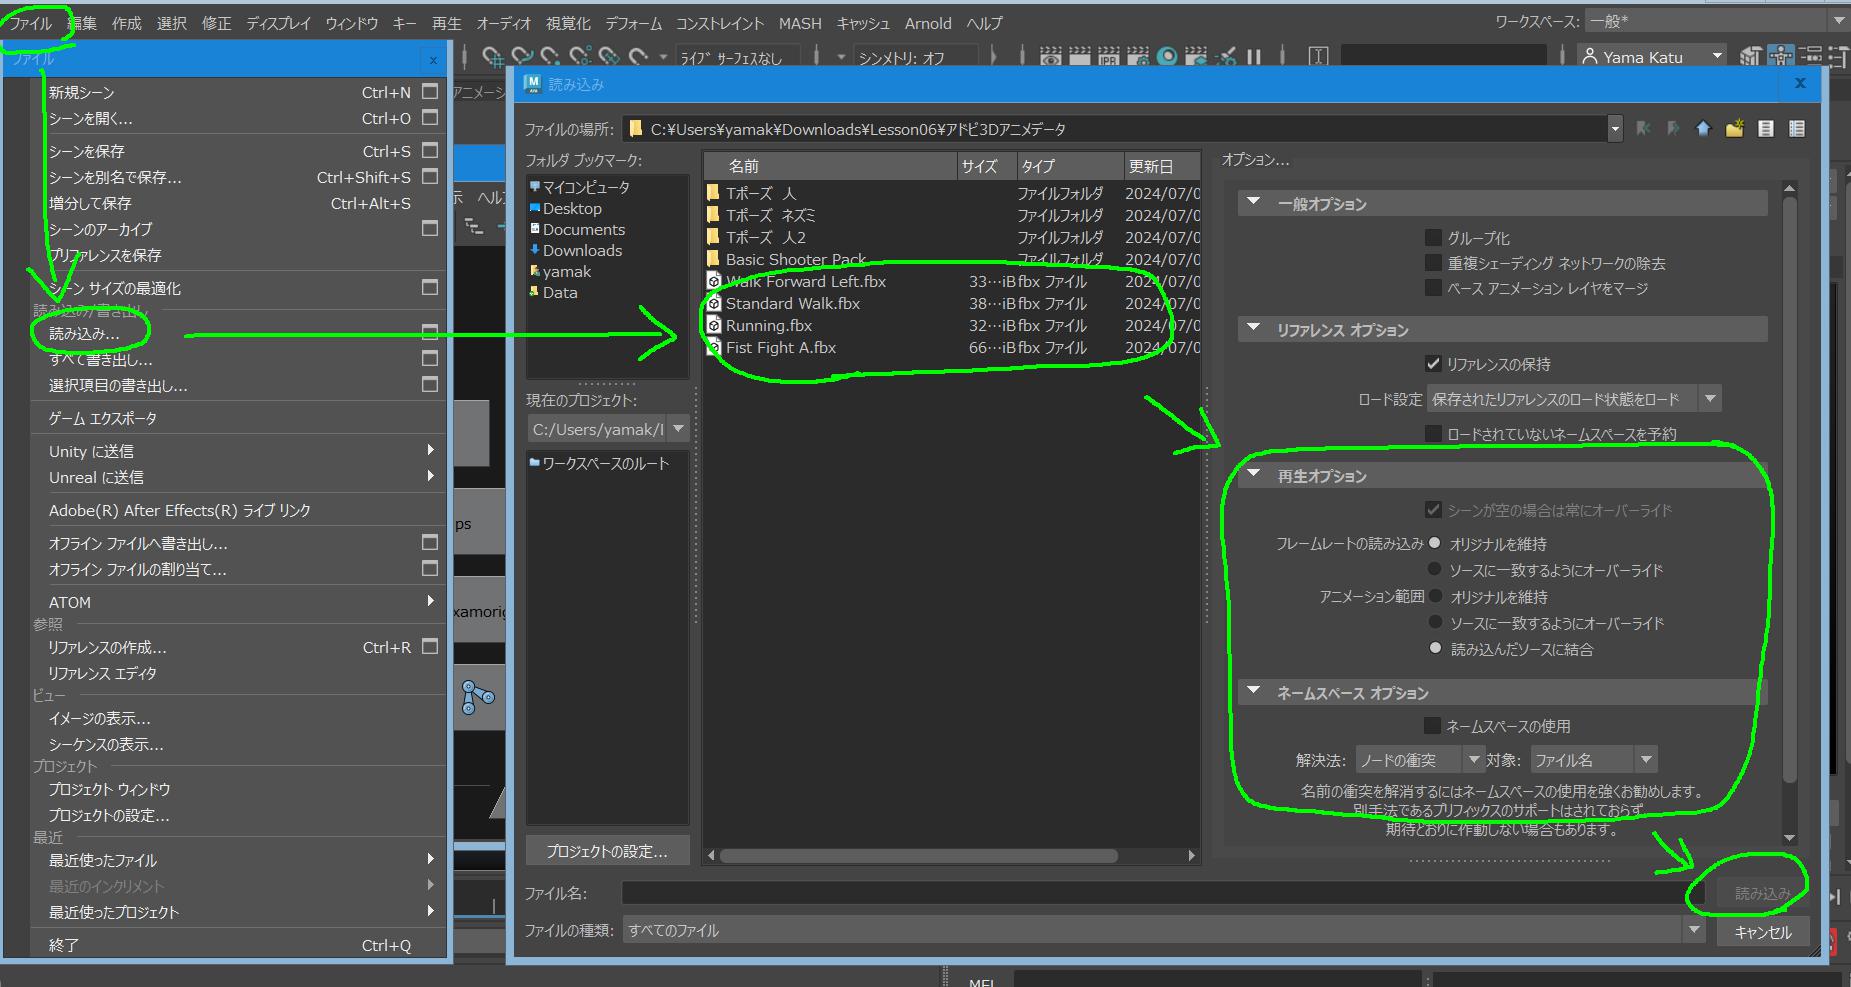
Task: Collapse the 一般オプション section
Action: click(x=1254, y=202)
